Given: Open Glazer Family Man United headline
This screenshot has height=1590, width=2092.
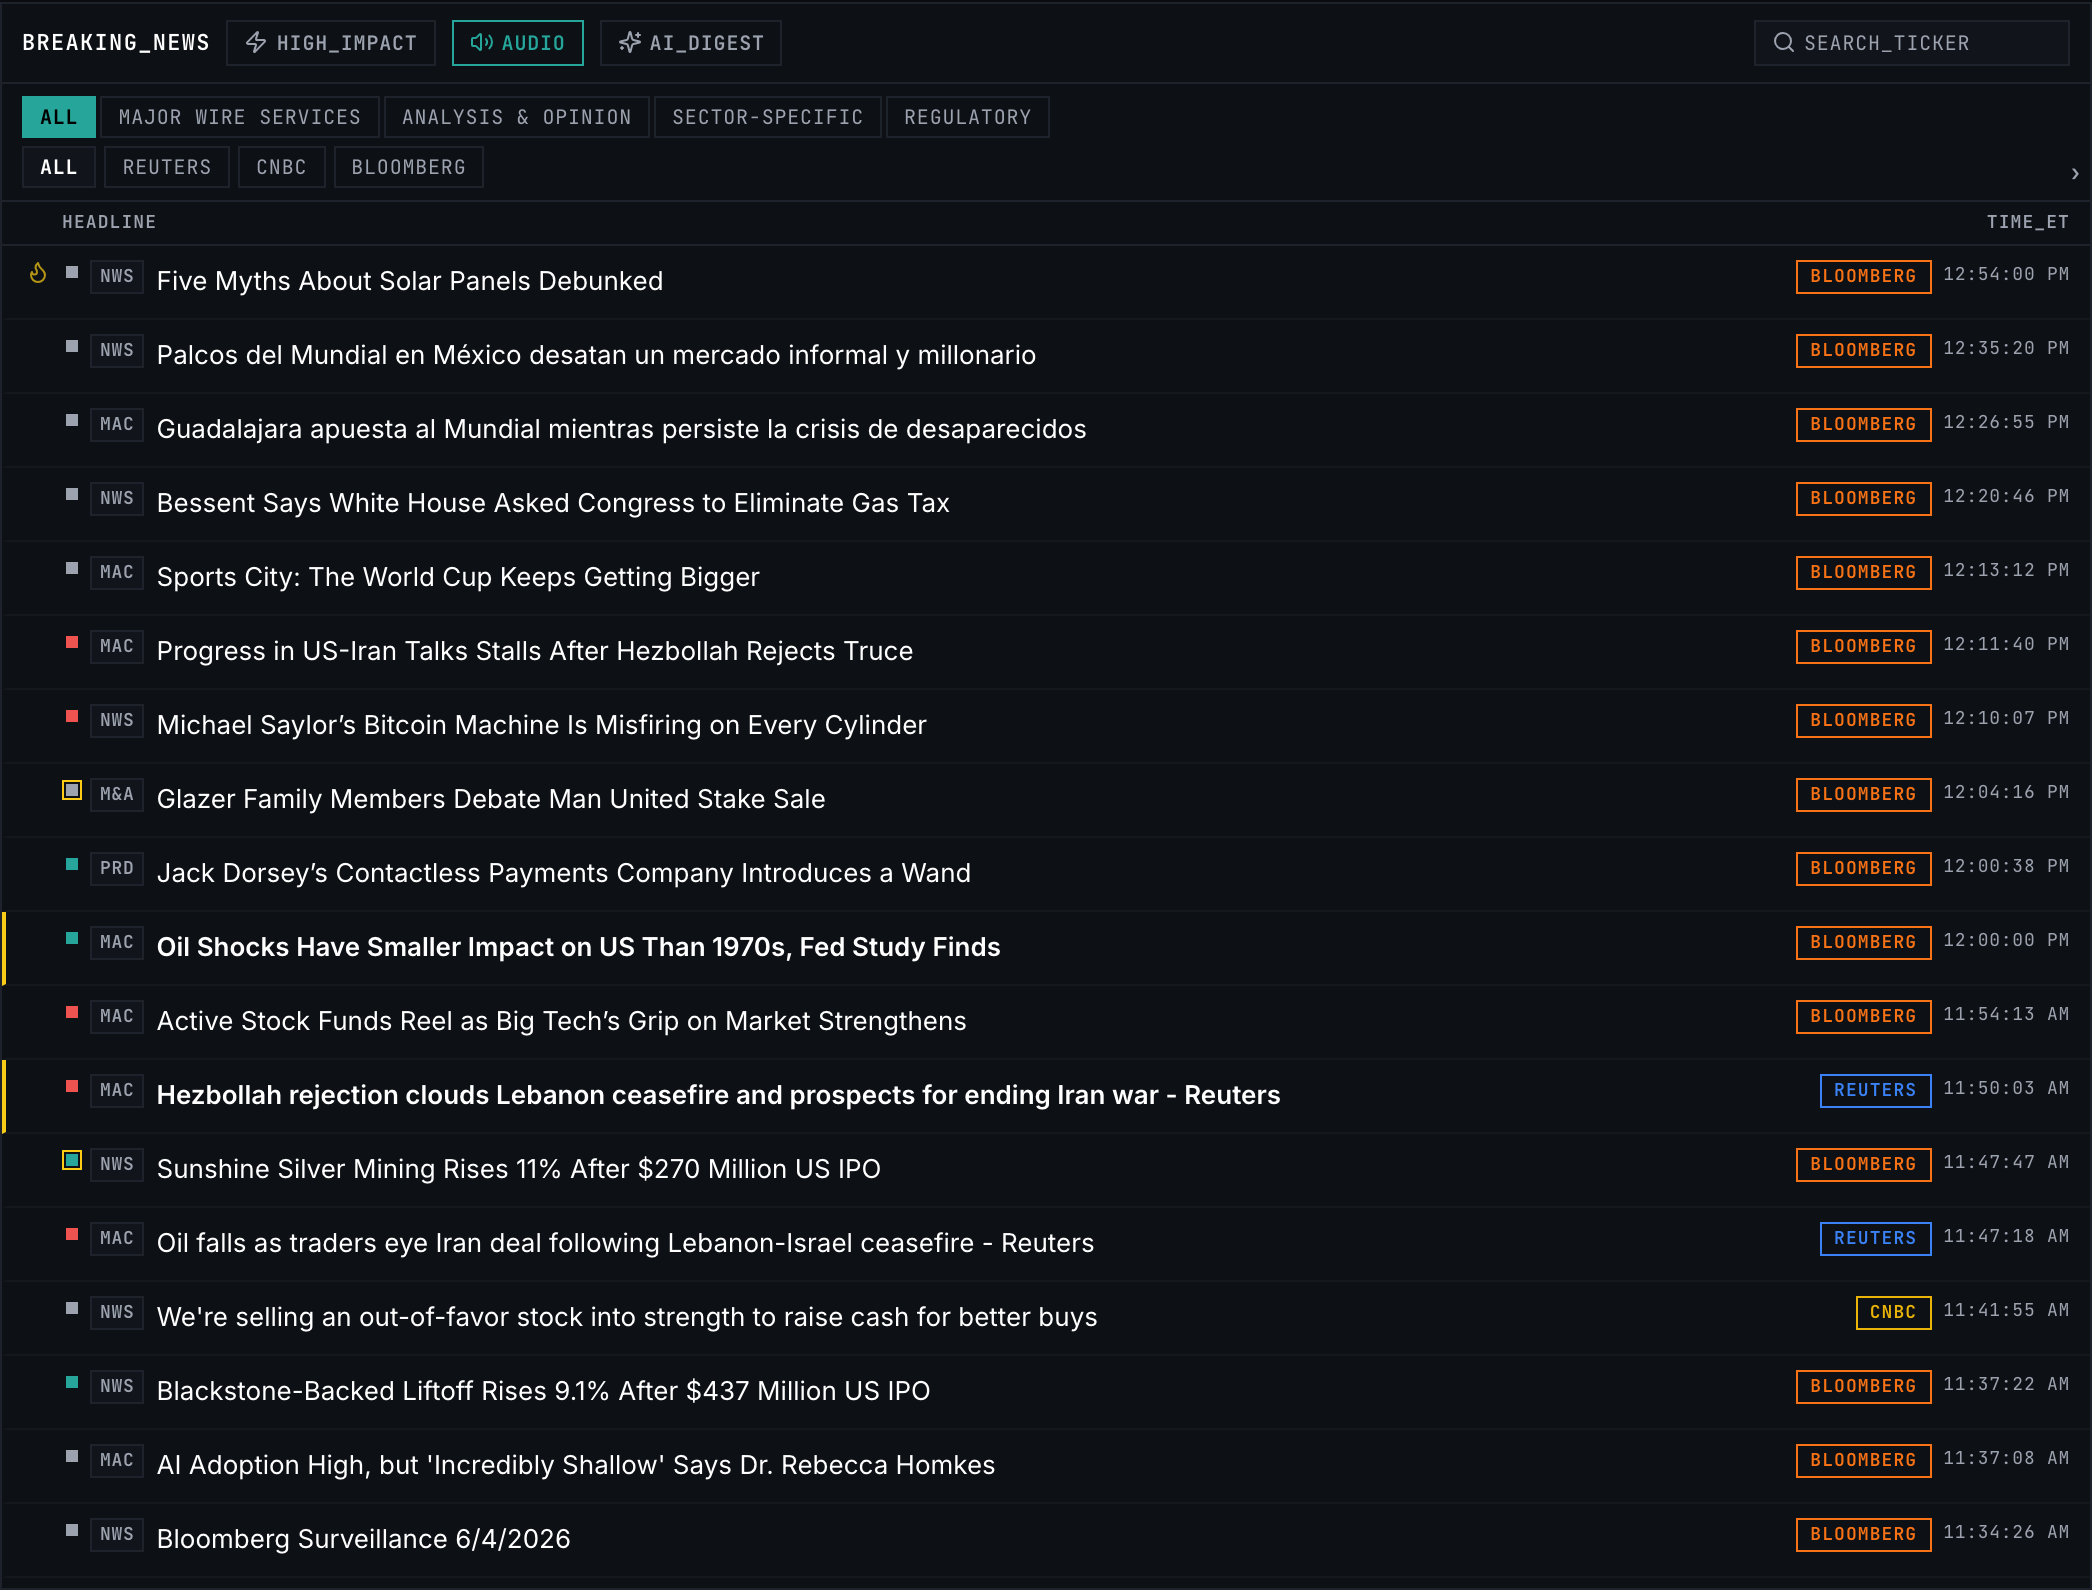Looking at the screenshot, I should tap(491, 799).
